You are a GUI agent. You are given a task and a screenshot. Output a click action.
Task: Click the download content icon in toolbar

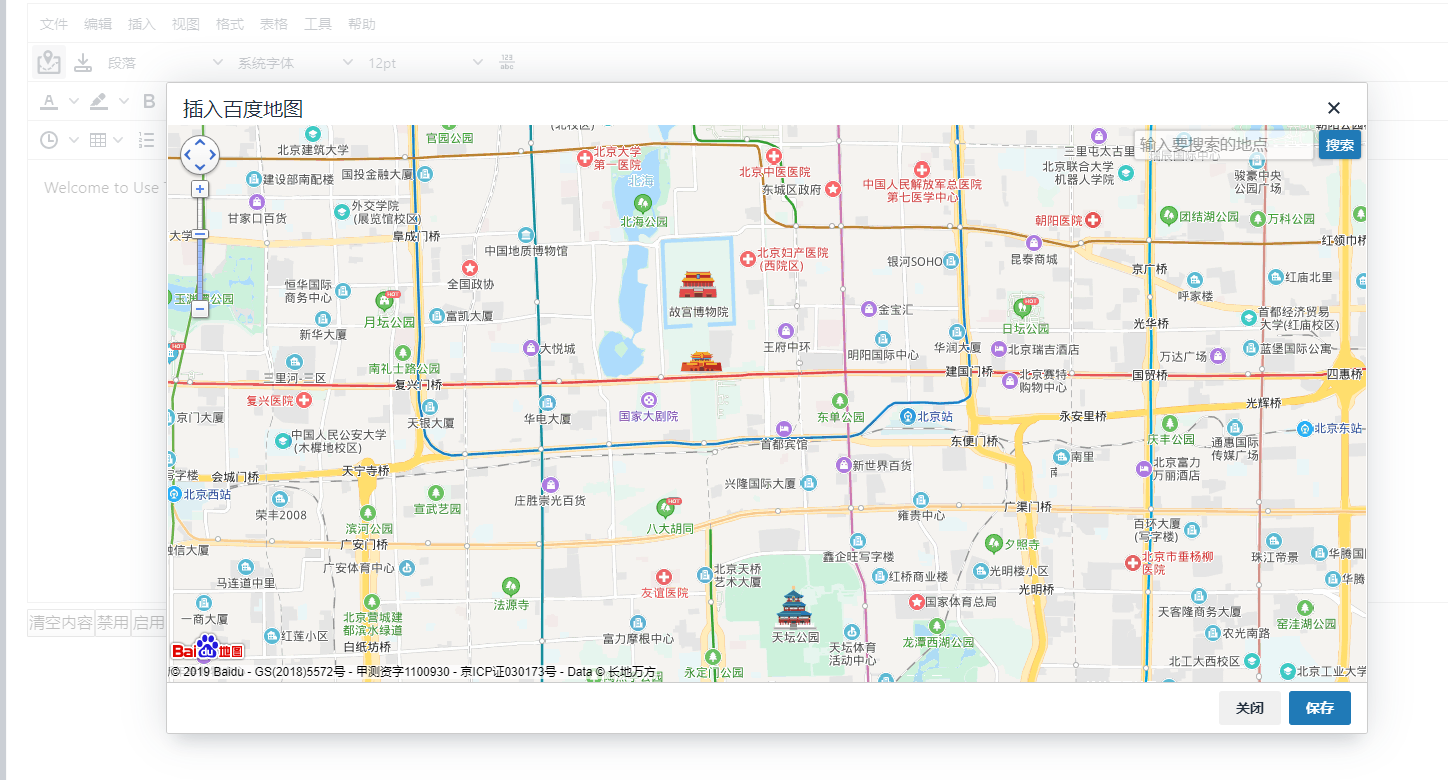point(85,62)
